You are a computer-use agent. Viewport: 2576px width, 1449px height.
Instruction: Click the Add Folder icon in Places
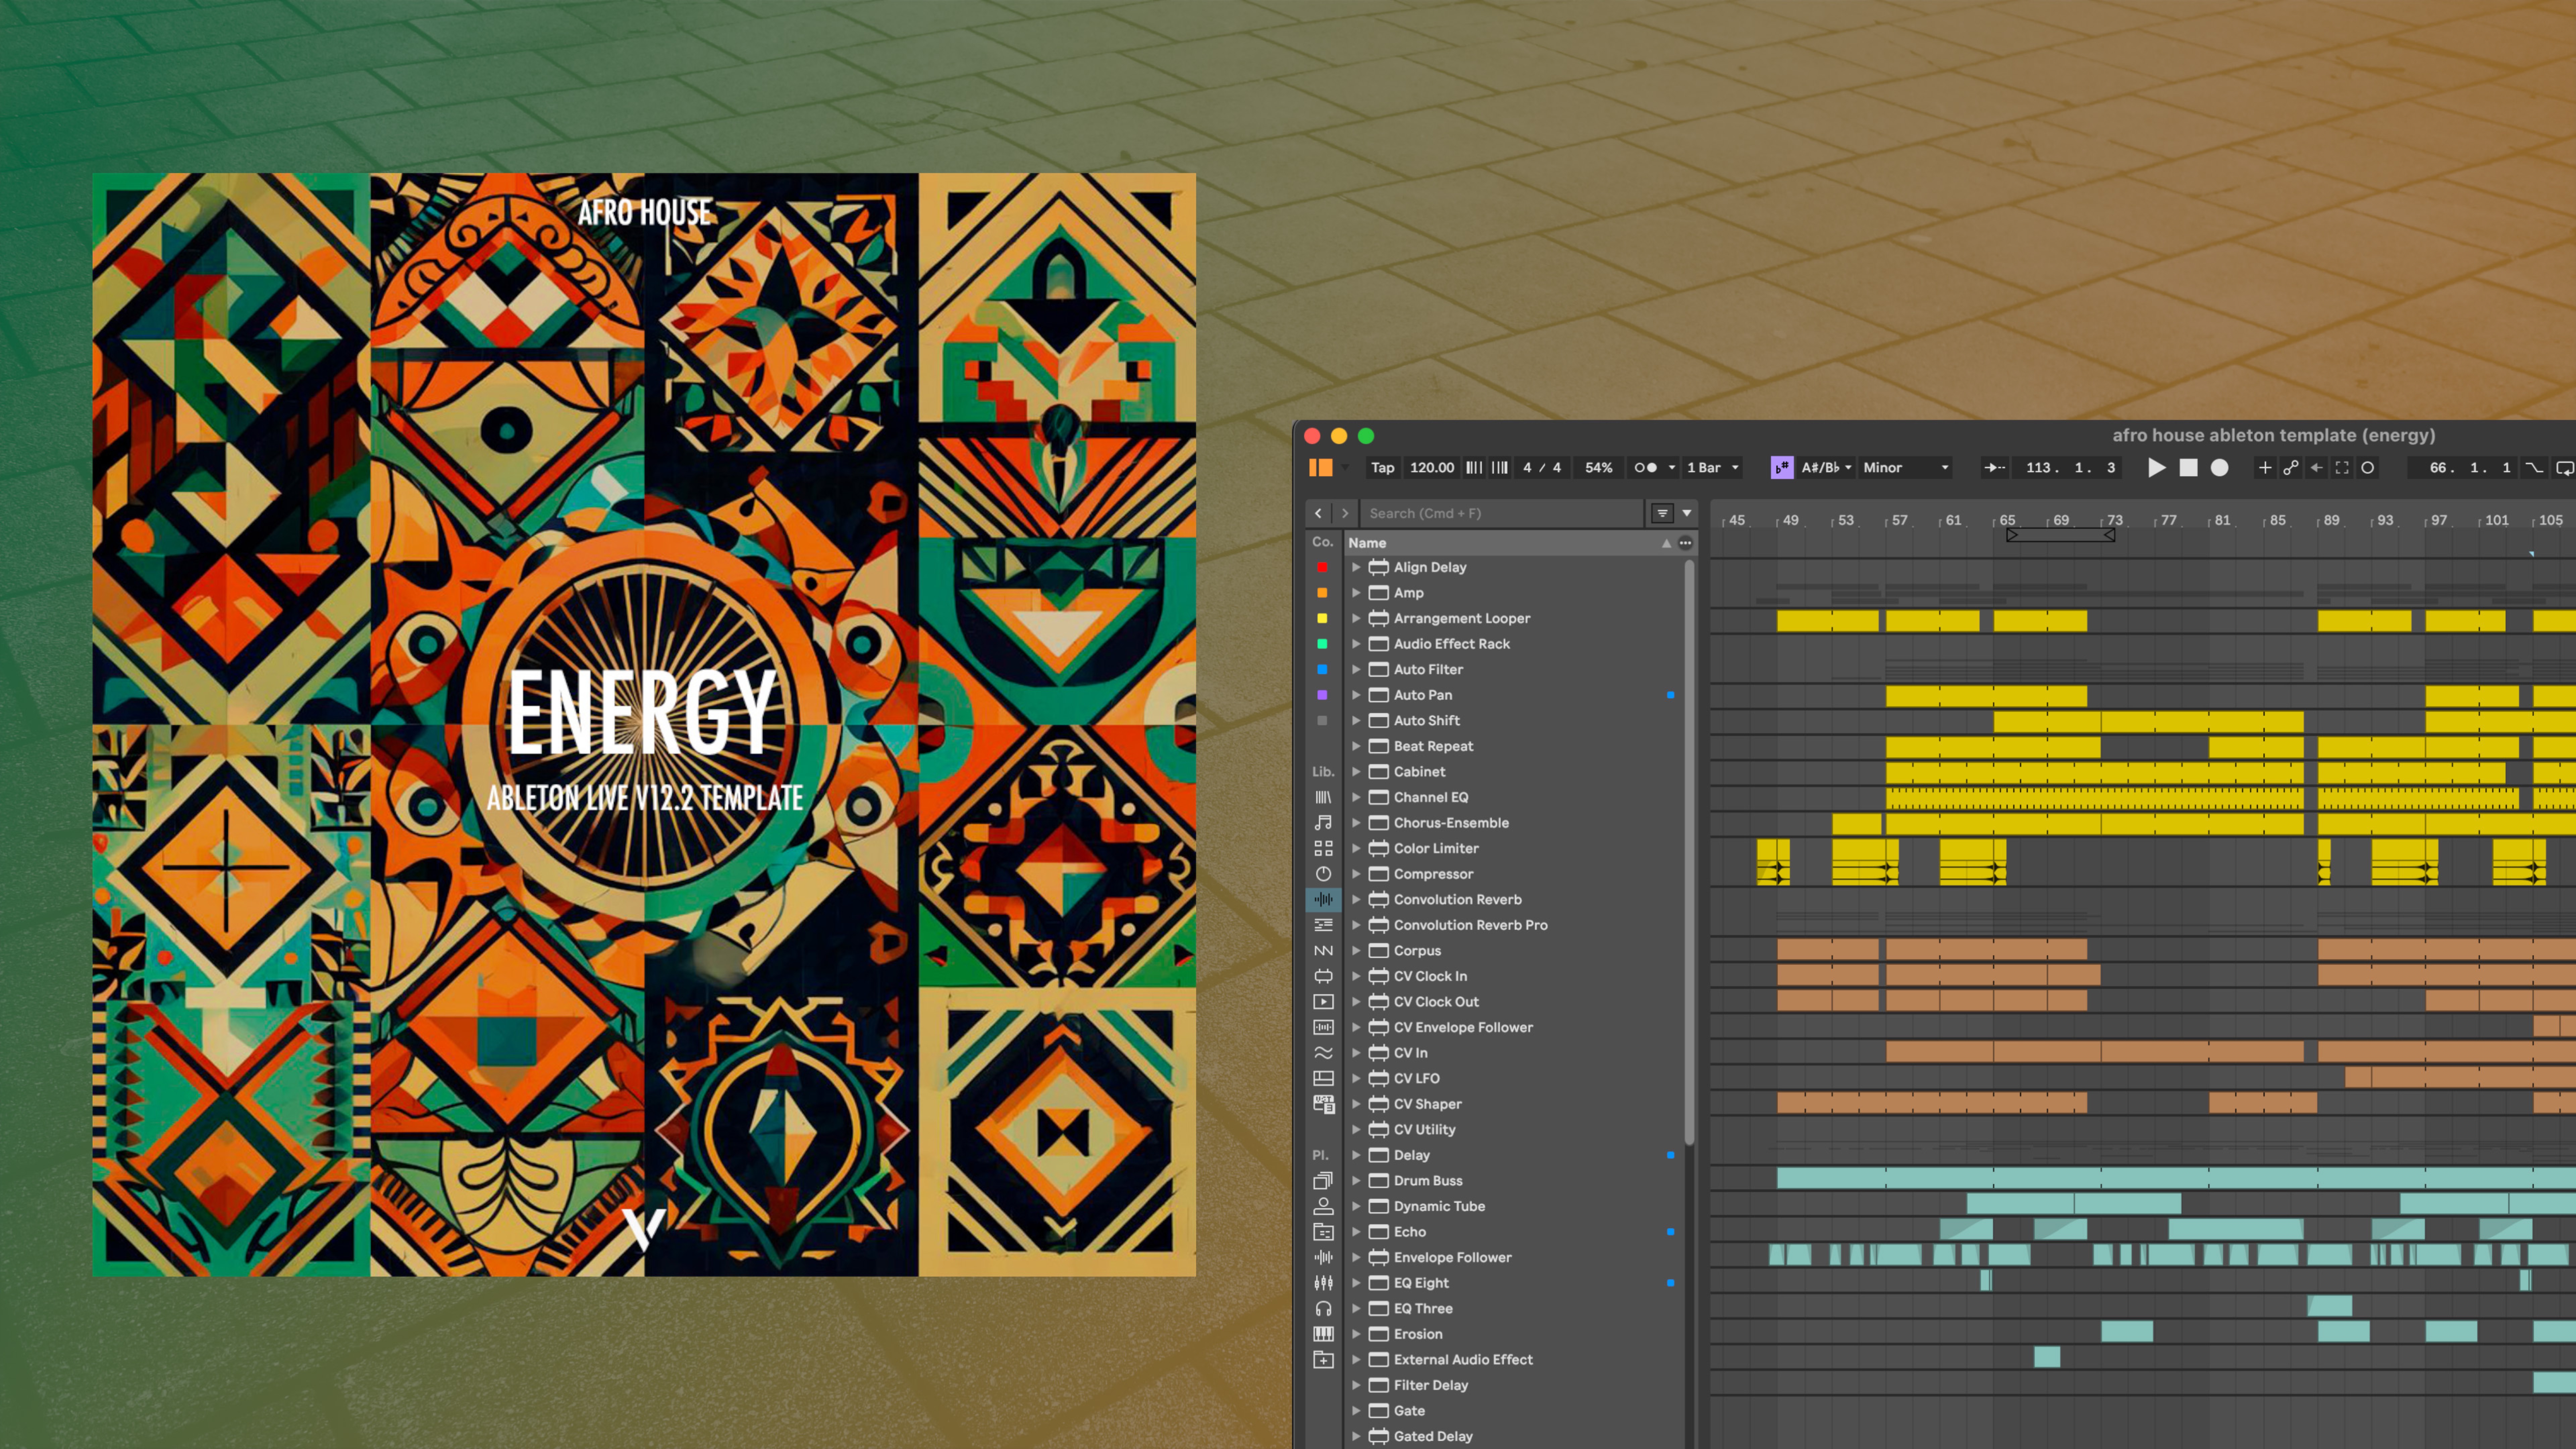(1323, 1359)
